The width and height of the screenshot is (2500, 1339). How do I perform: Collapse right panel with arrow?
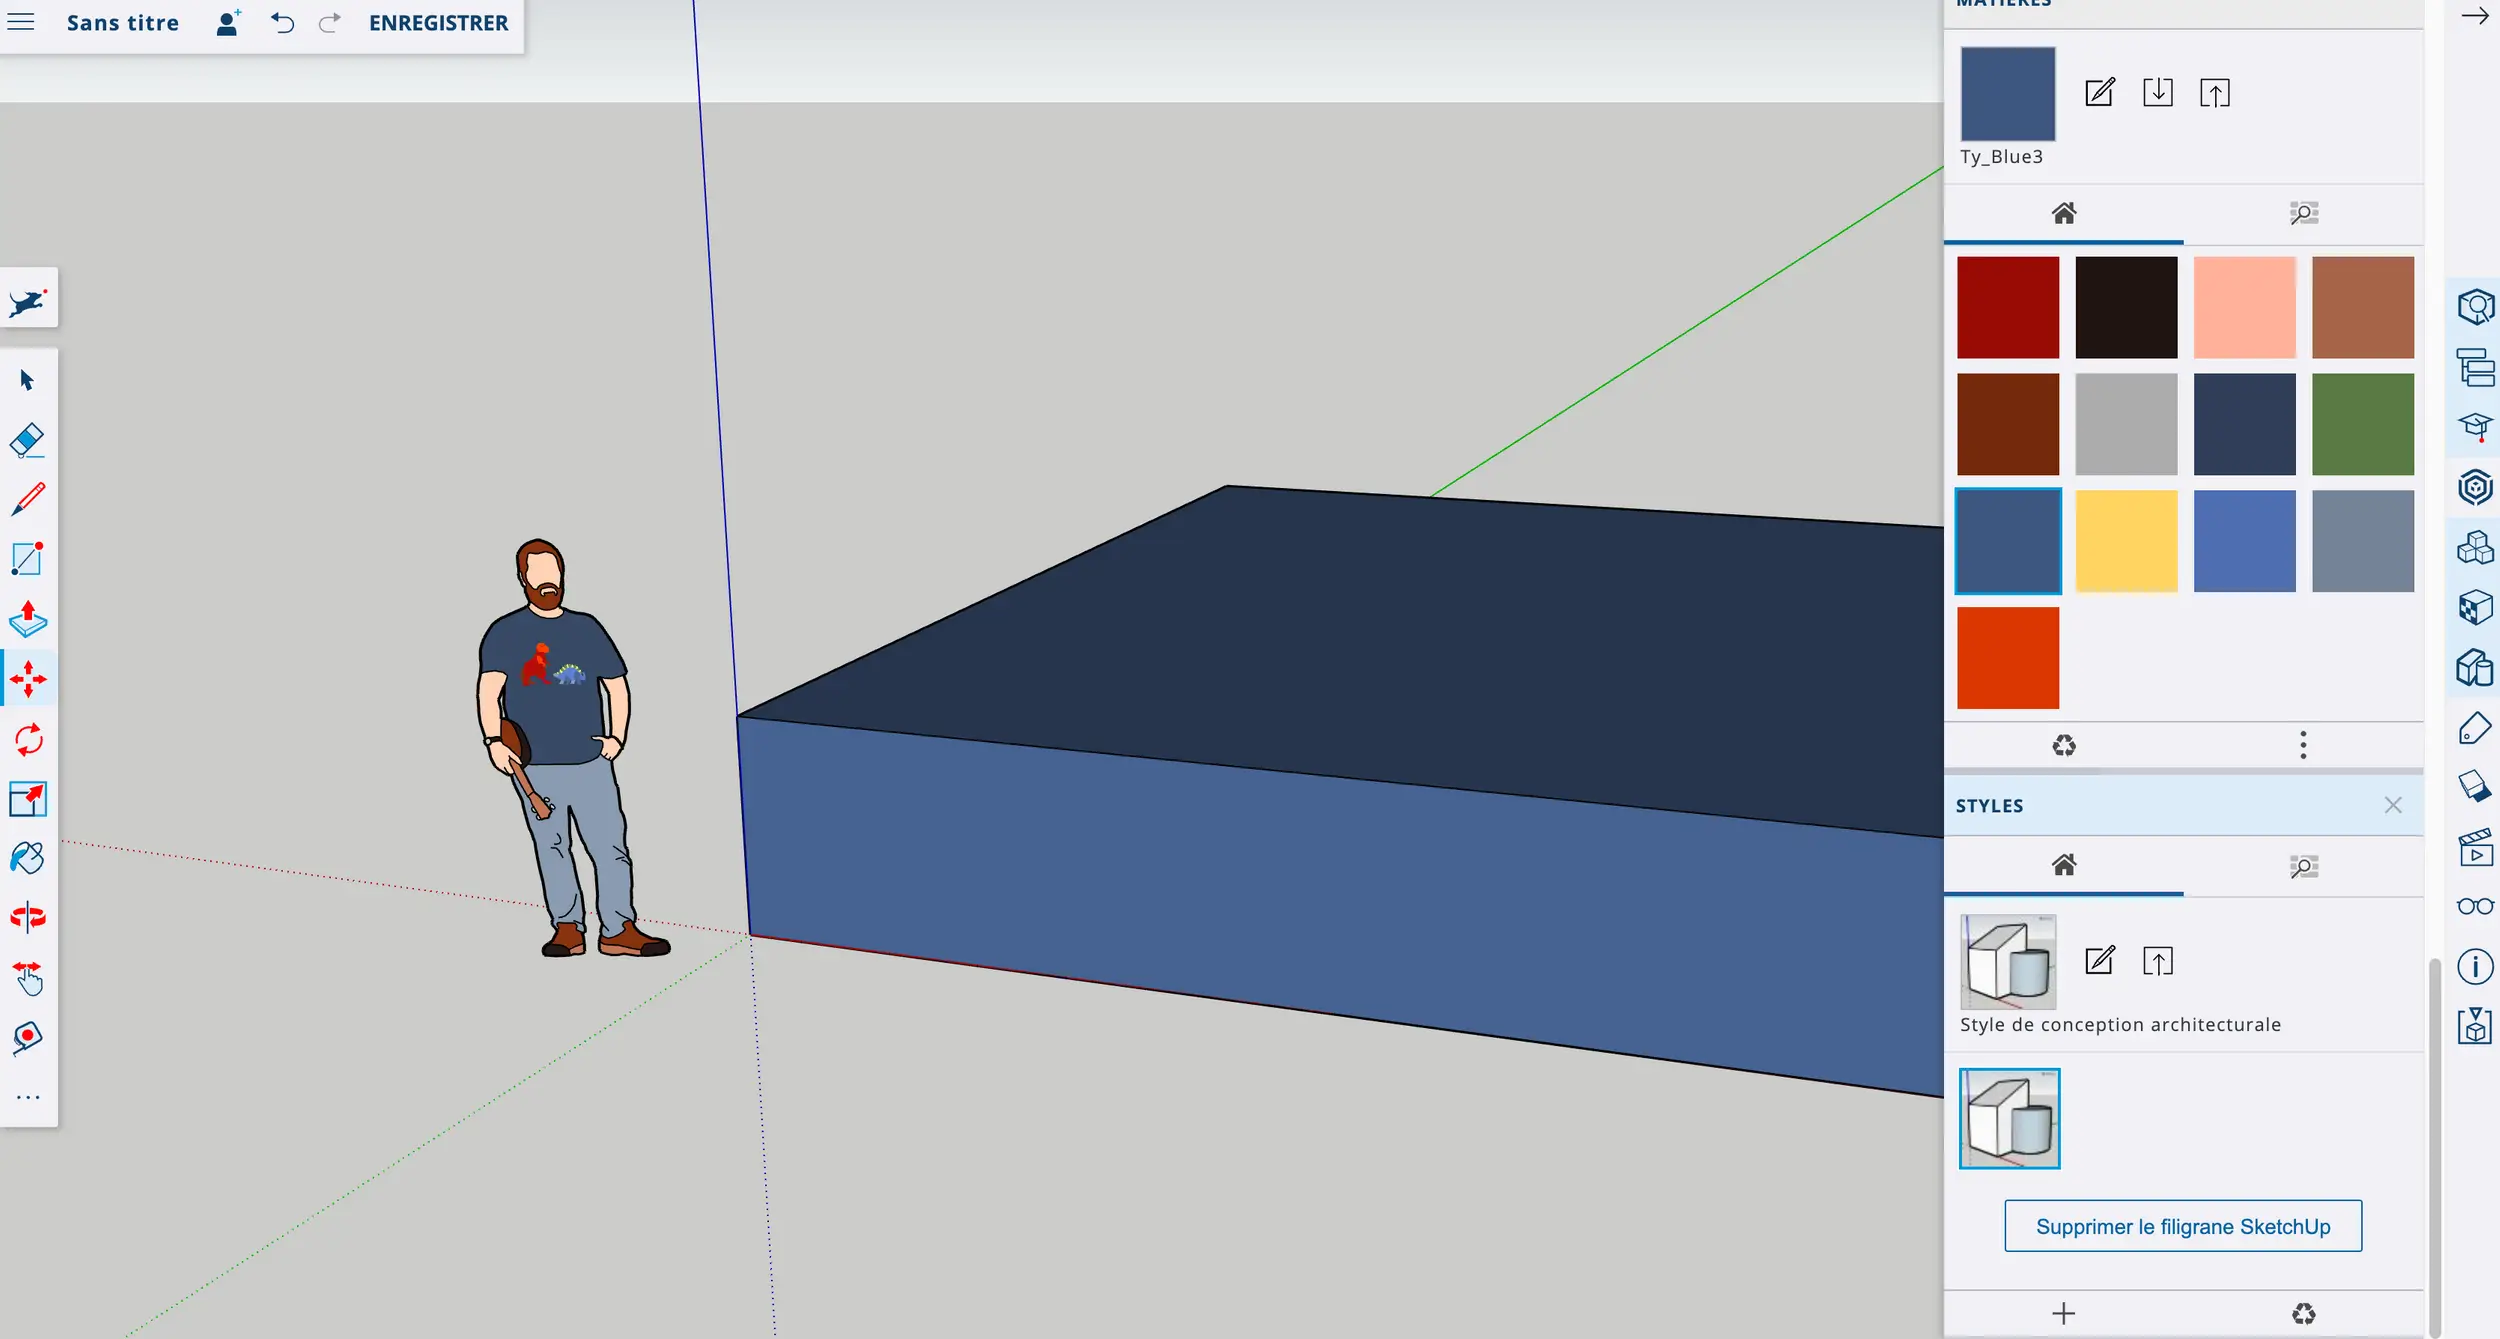pyautogui.click(x=2475, y=16)
